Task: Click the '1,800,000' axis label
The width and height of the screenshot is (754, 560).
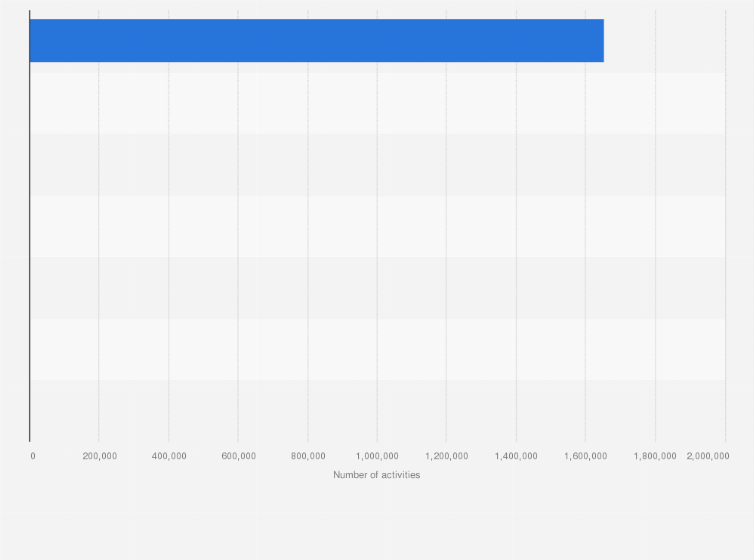Action: click(655, 456)
